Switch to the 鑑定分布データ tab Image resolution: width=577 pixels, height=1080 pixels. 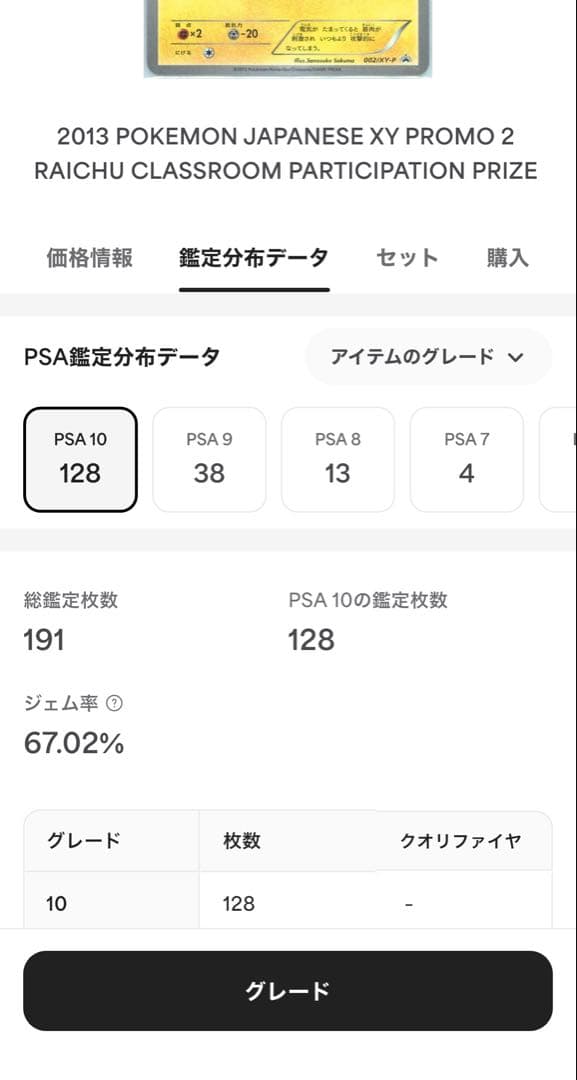[254, 258]
